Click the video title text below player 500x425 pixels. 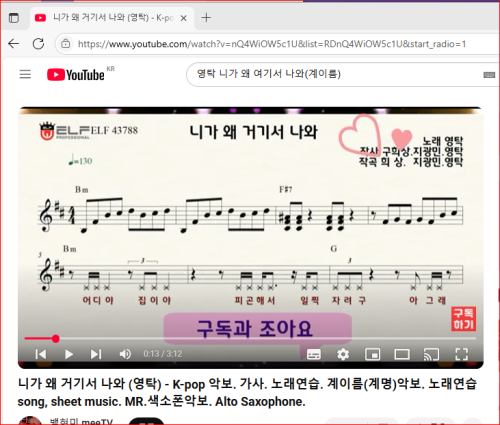point(247,393)
